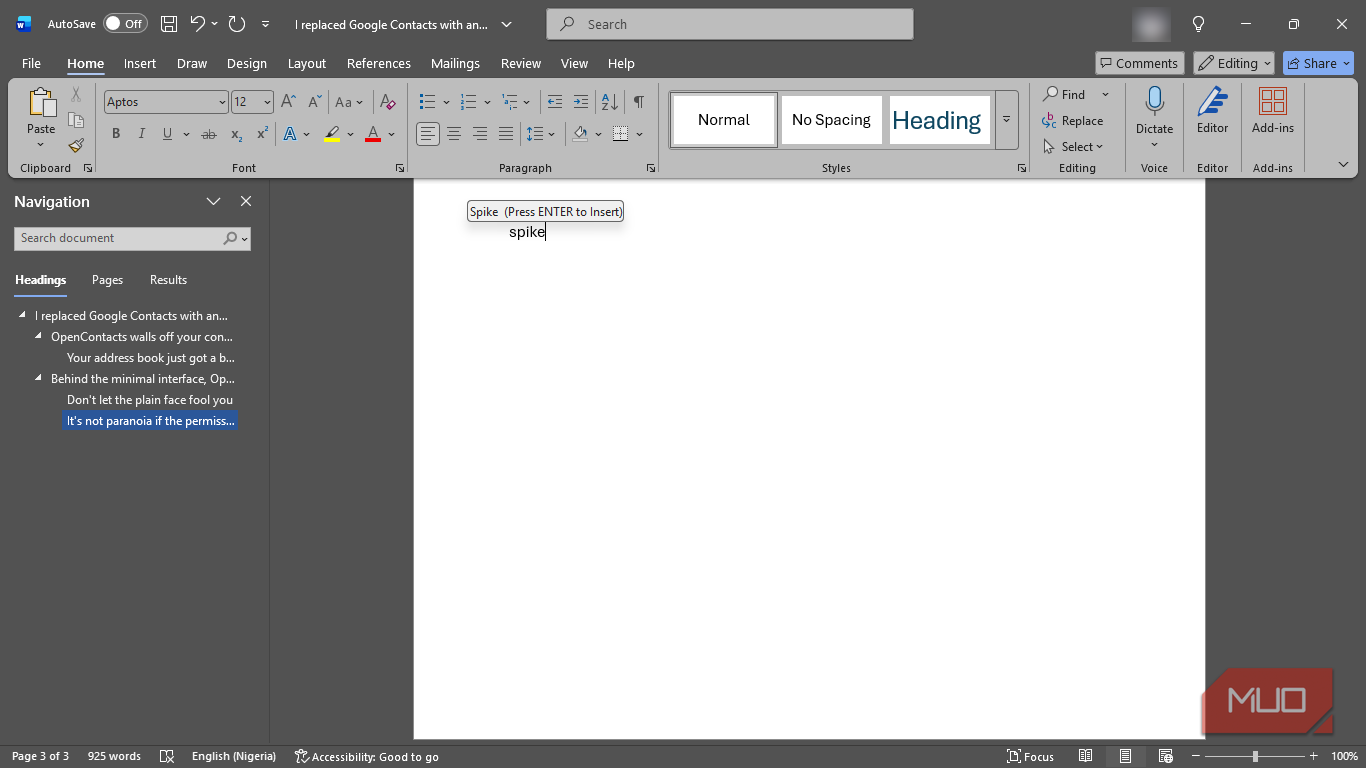
Task: Sort paragraph text A to Z
Action: (x=609, y=102)
